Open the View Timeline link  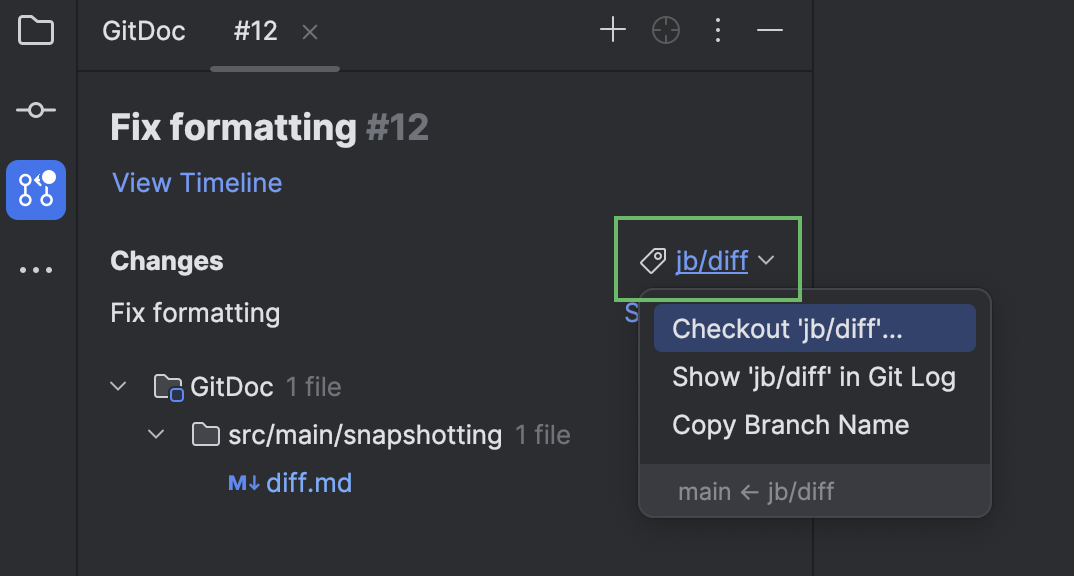(196, 182)
